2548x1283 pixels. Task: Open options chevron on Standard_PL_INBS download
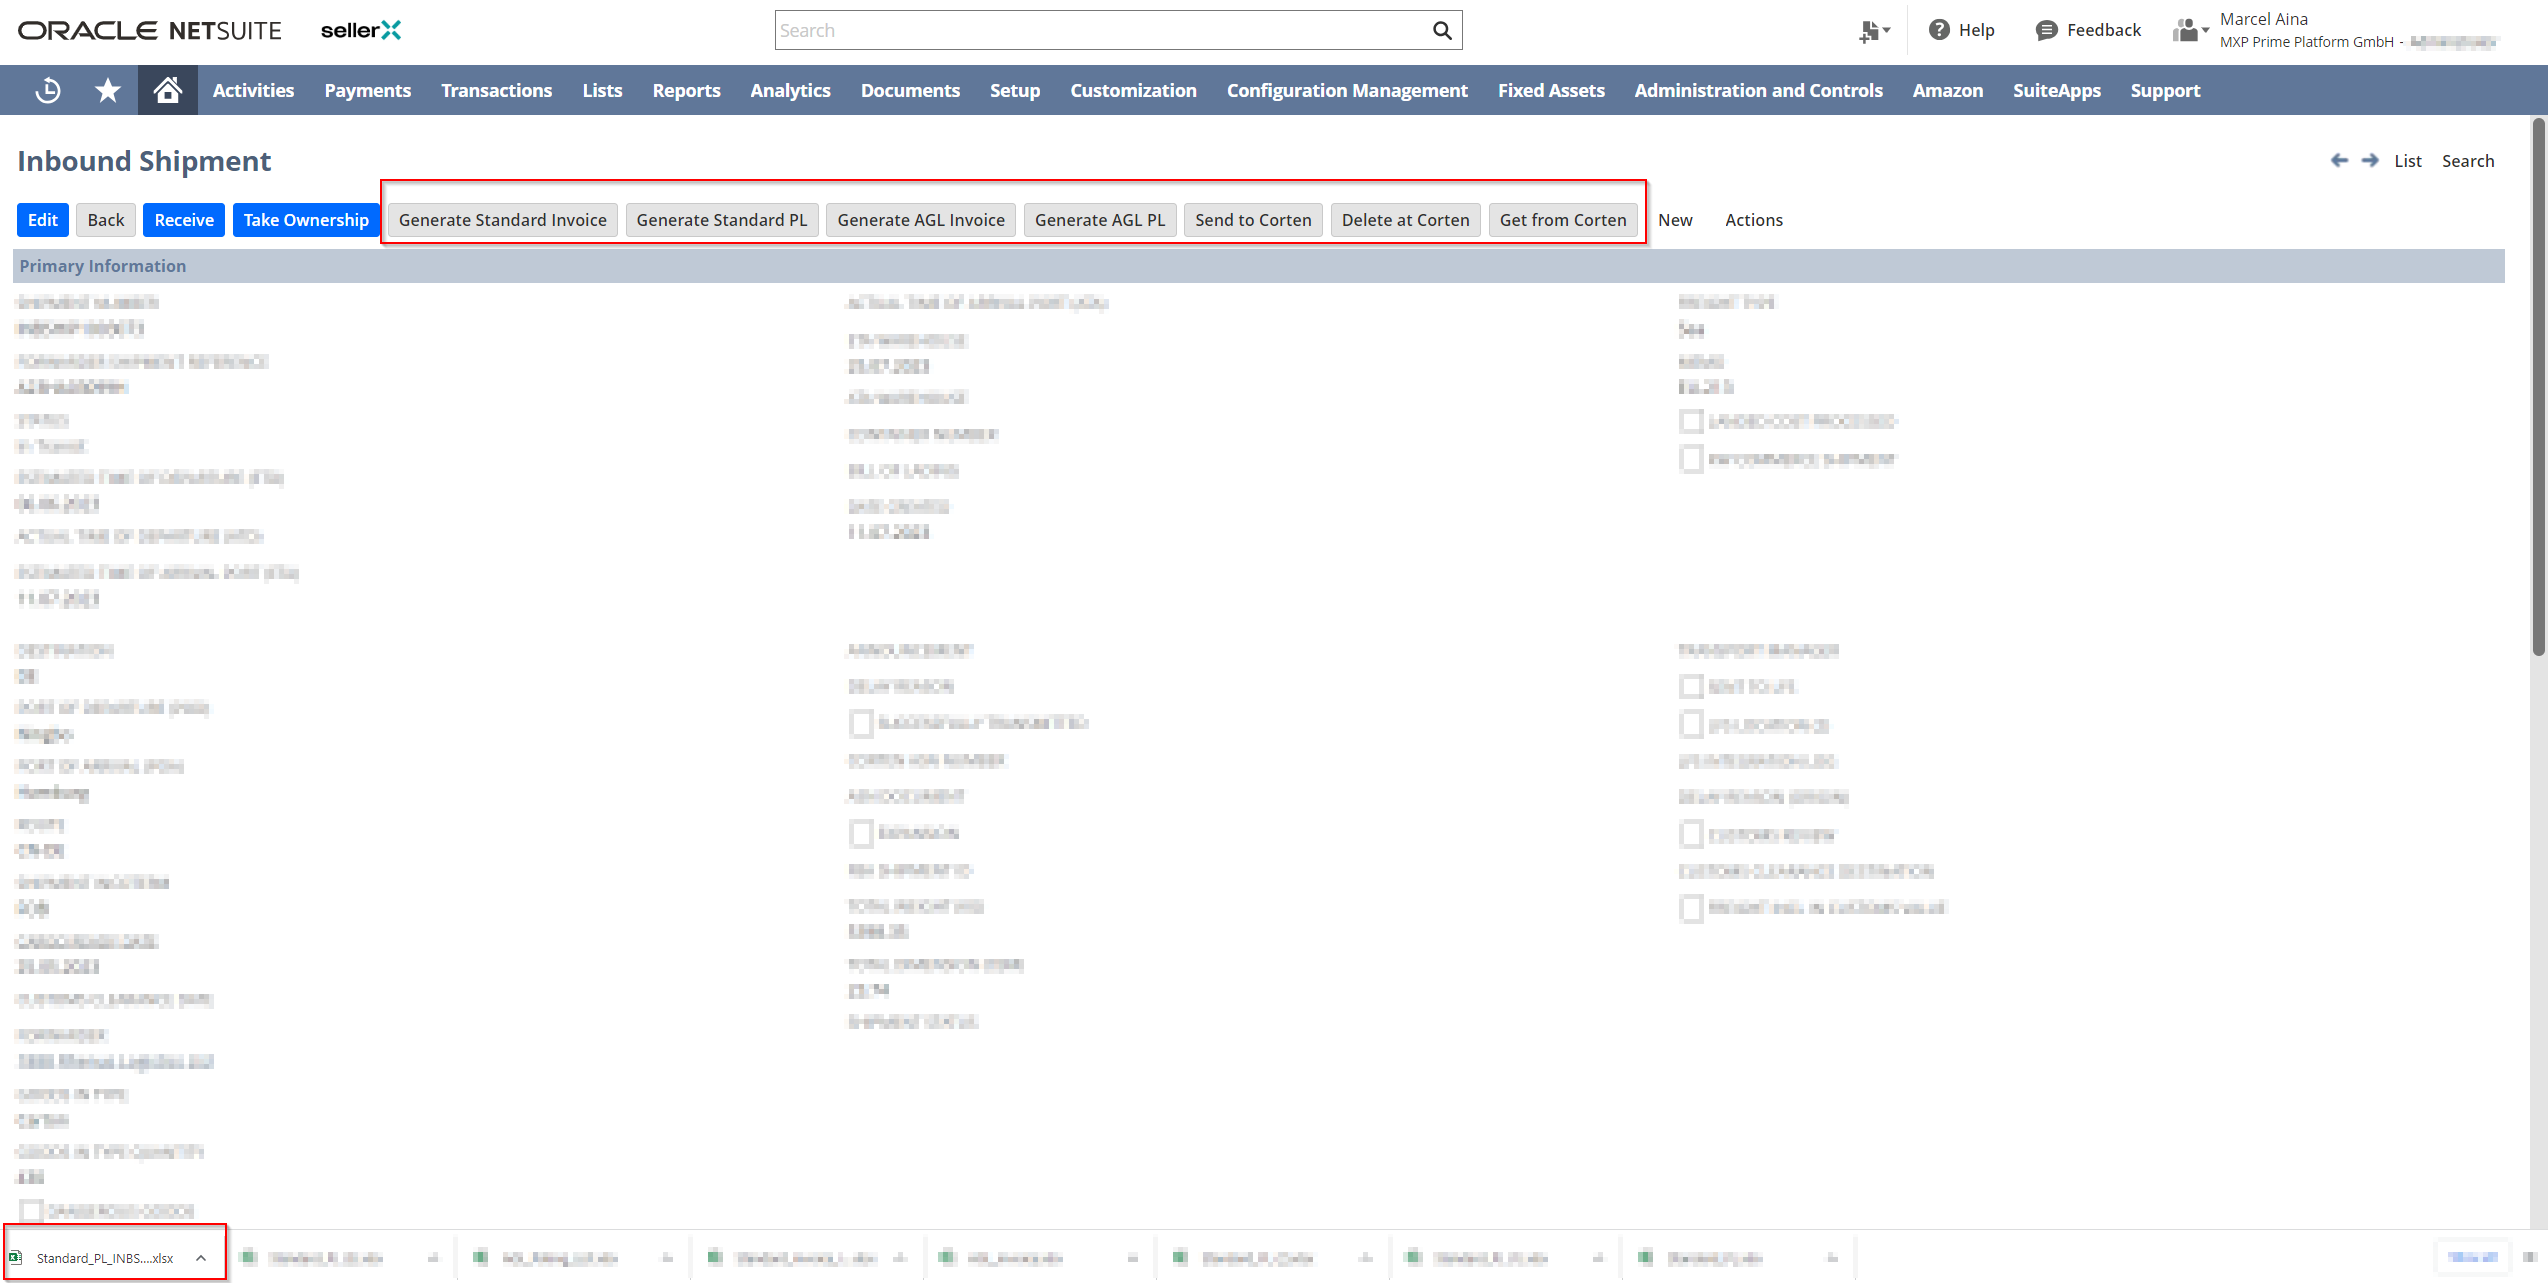[201, 1256]
